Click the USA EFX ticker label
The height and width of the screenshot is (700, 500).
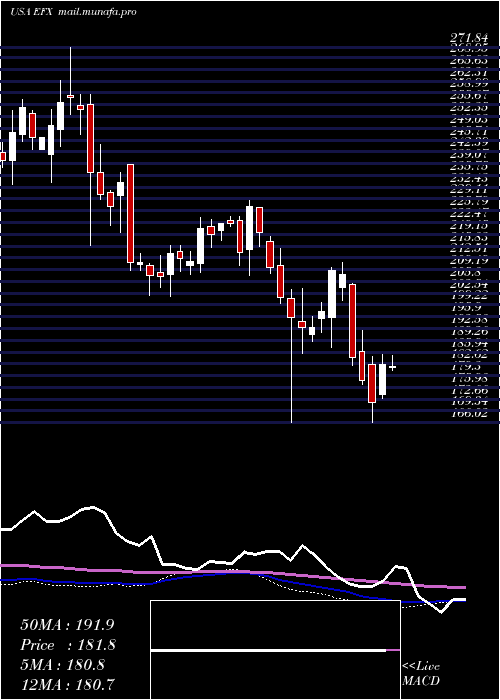[32, 12]
